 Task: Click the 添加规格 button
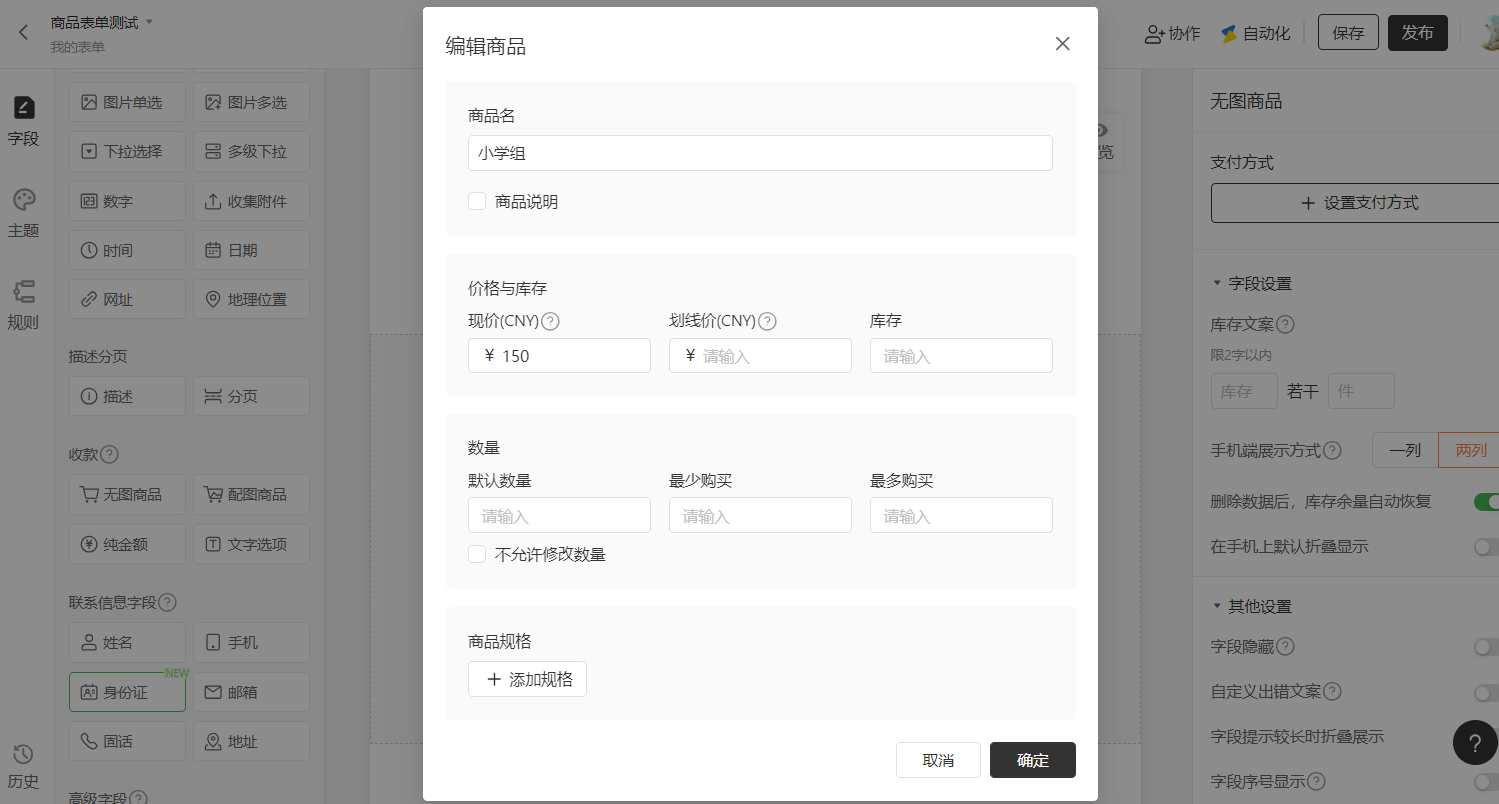point(527,679)
